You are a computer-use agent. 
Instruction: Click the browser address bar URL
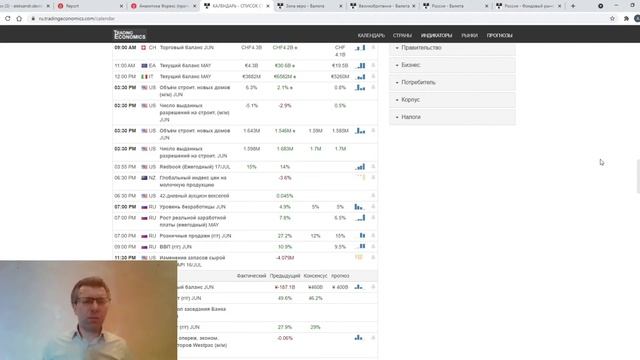click(76, 18)
